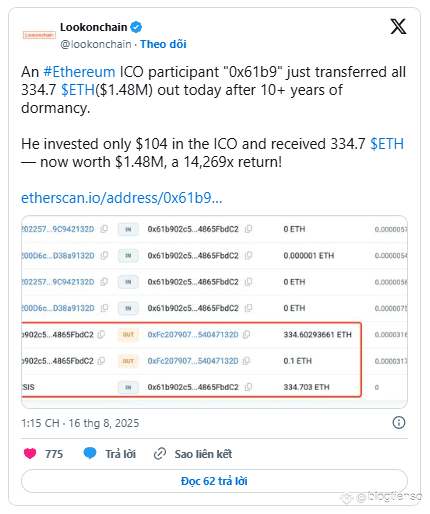This screenshot has width=430, height=514.
Task: Click the "Đọc 62 trả lời" button
Action: [x=214, y=481]
